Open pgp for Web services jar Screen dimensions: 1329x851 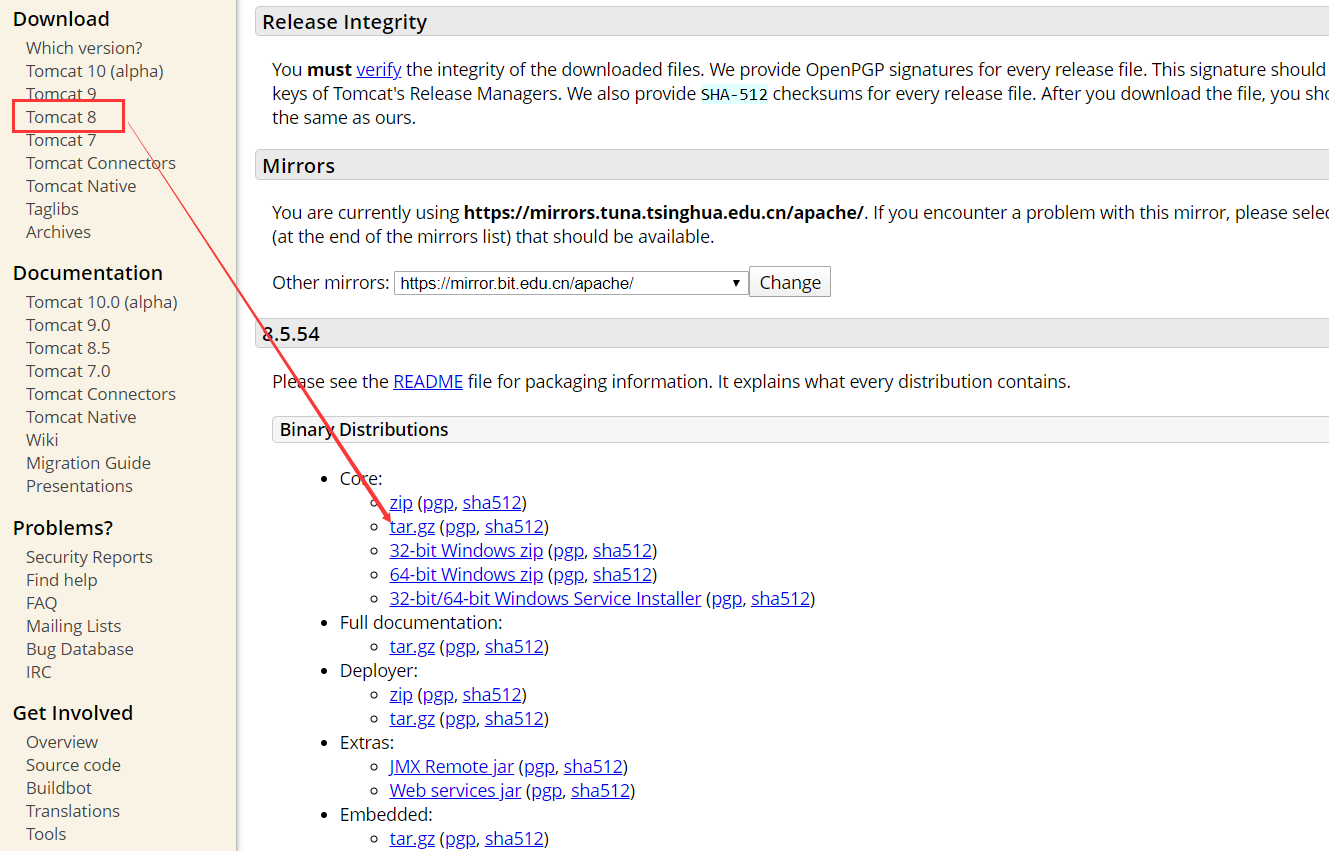pyautogui.click(x=546, y=791)
